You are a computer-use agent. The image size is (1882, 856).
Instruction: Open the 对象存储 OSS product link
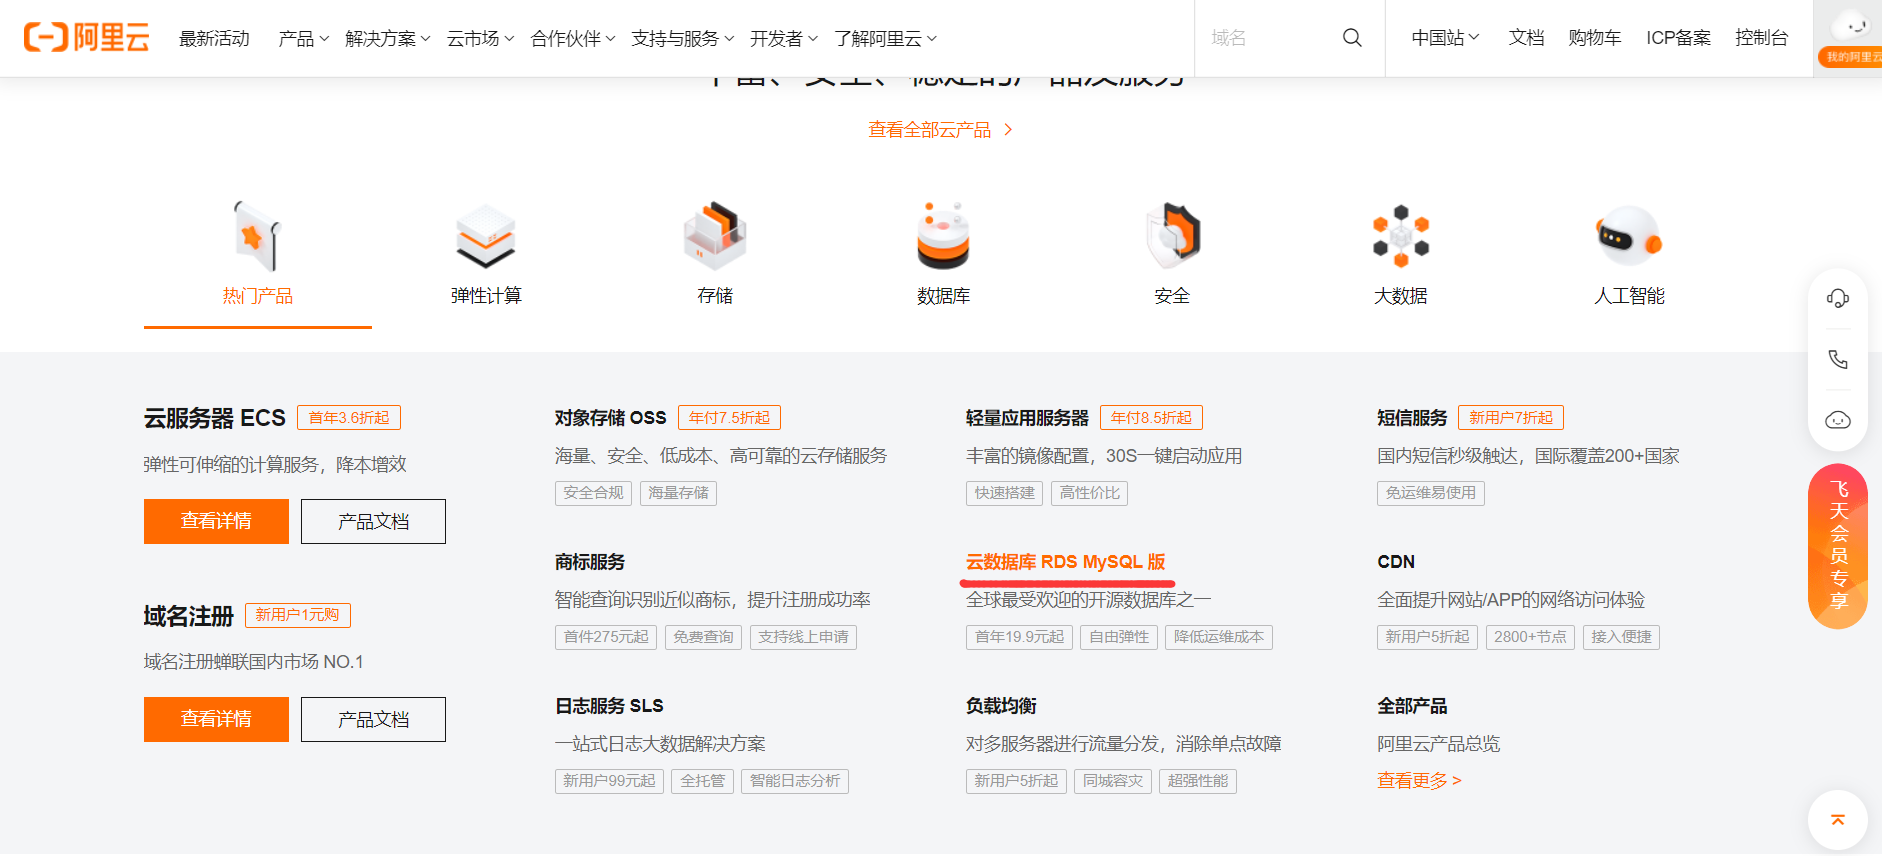point(610,418)
